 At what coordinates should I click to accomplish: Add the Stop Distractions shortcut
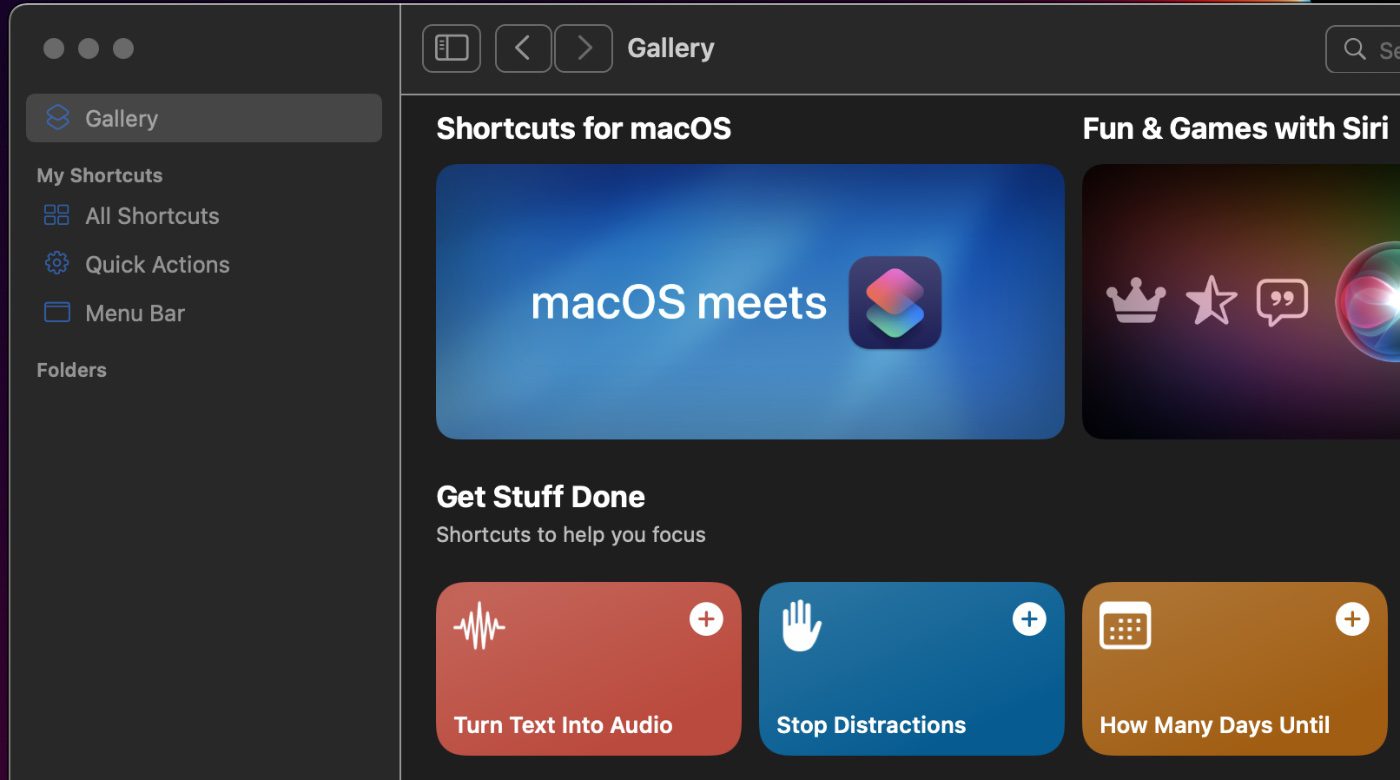[x=1029, y=619]
